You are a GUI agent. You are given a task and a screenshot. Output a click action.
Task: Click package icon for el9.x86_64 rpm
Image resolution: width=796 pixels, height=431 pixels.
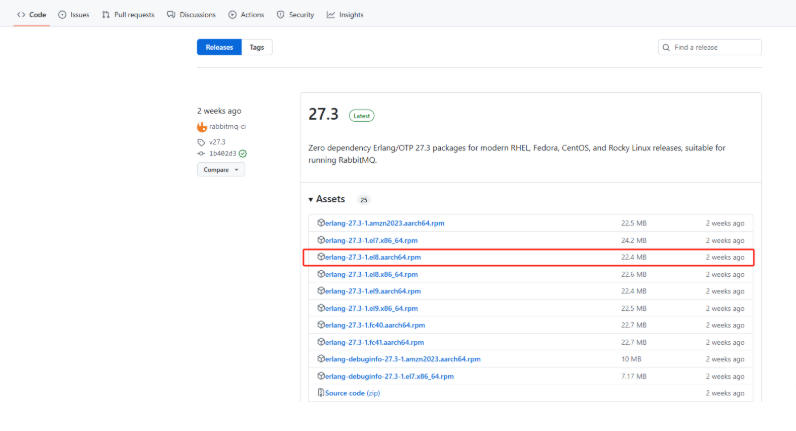point(321,308)
